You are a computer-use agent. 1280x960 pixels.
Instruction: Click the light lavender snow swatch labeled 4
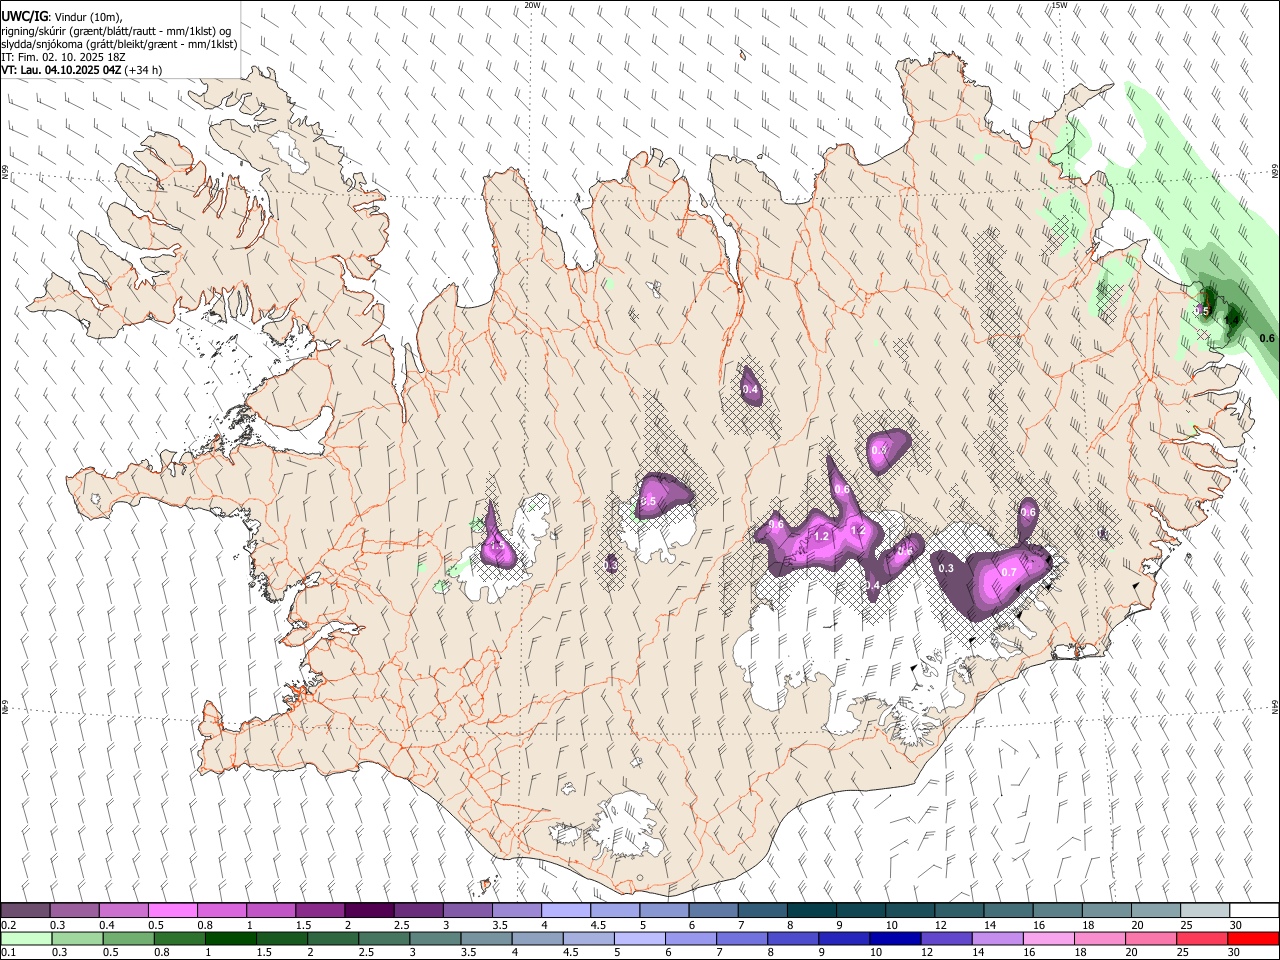coord(565,910)
